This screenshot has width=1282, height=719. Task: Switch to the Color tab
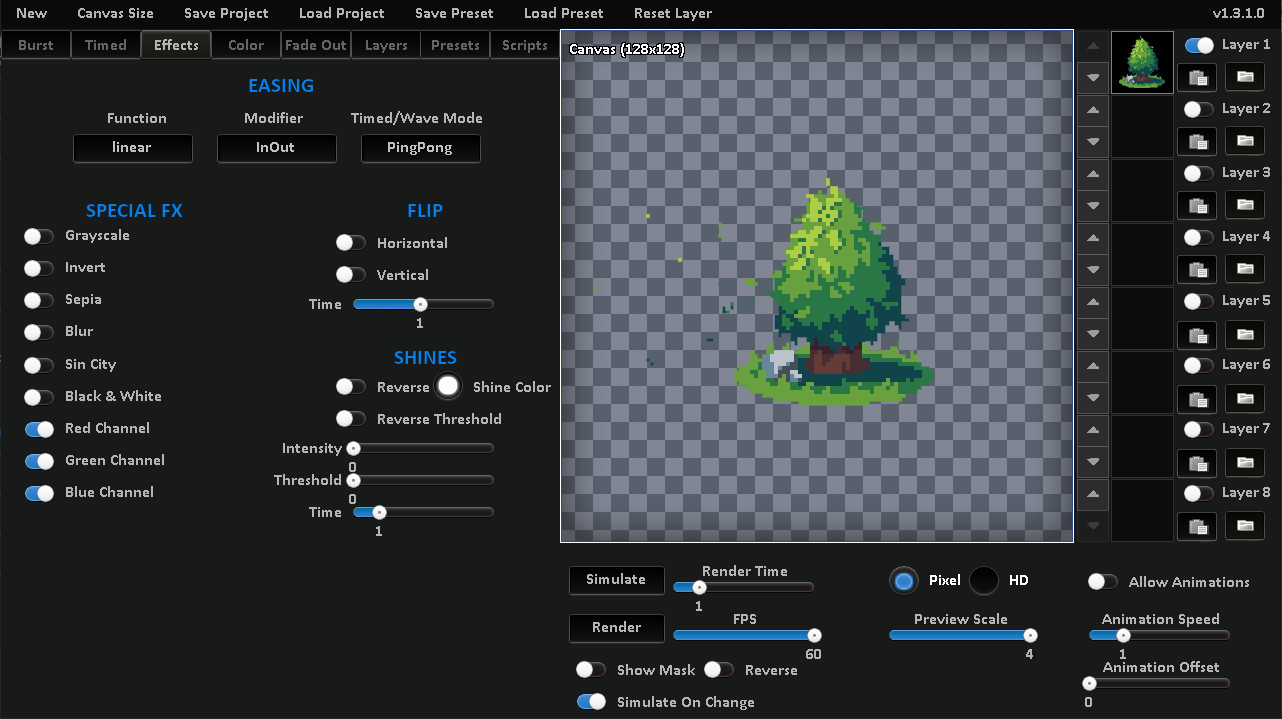(x=245, y=44)
